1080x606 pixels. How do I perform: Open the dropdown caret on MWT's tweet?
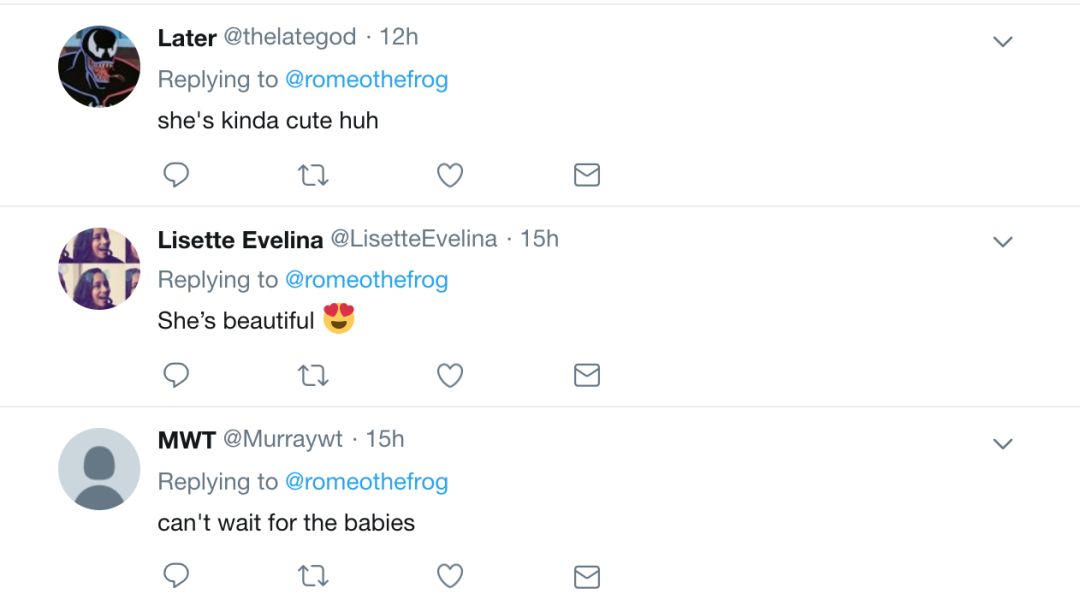click(x=1002, y=443)
